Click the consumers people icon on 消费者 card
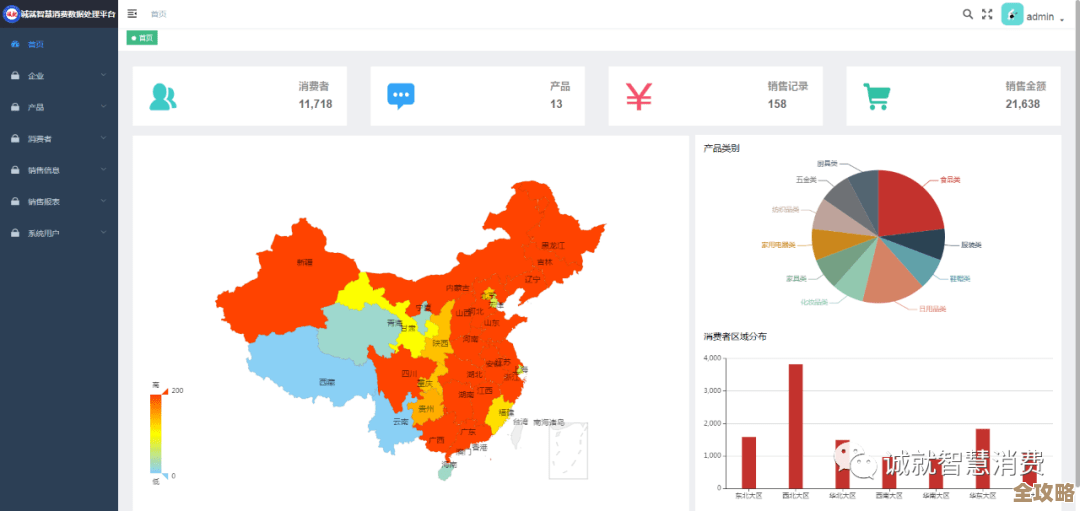The width and height of the screenshot is (1080, 511). pyautogui.click(x=163, y=96)
